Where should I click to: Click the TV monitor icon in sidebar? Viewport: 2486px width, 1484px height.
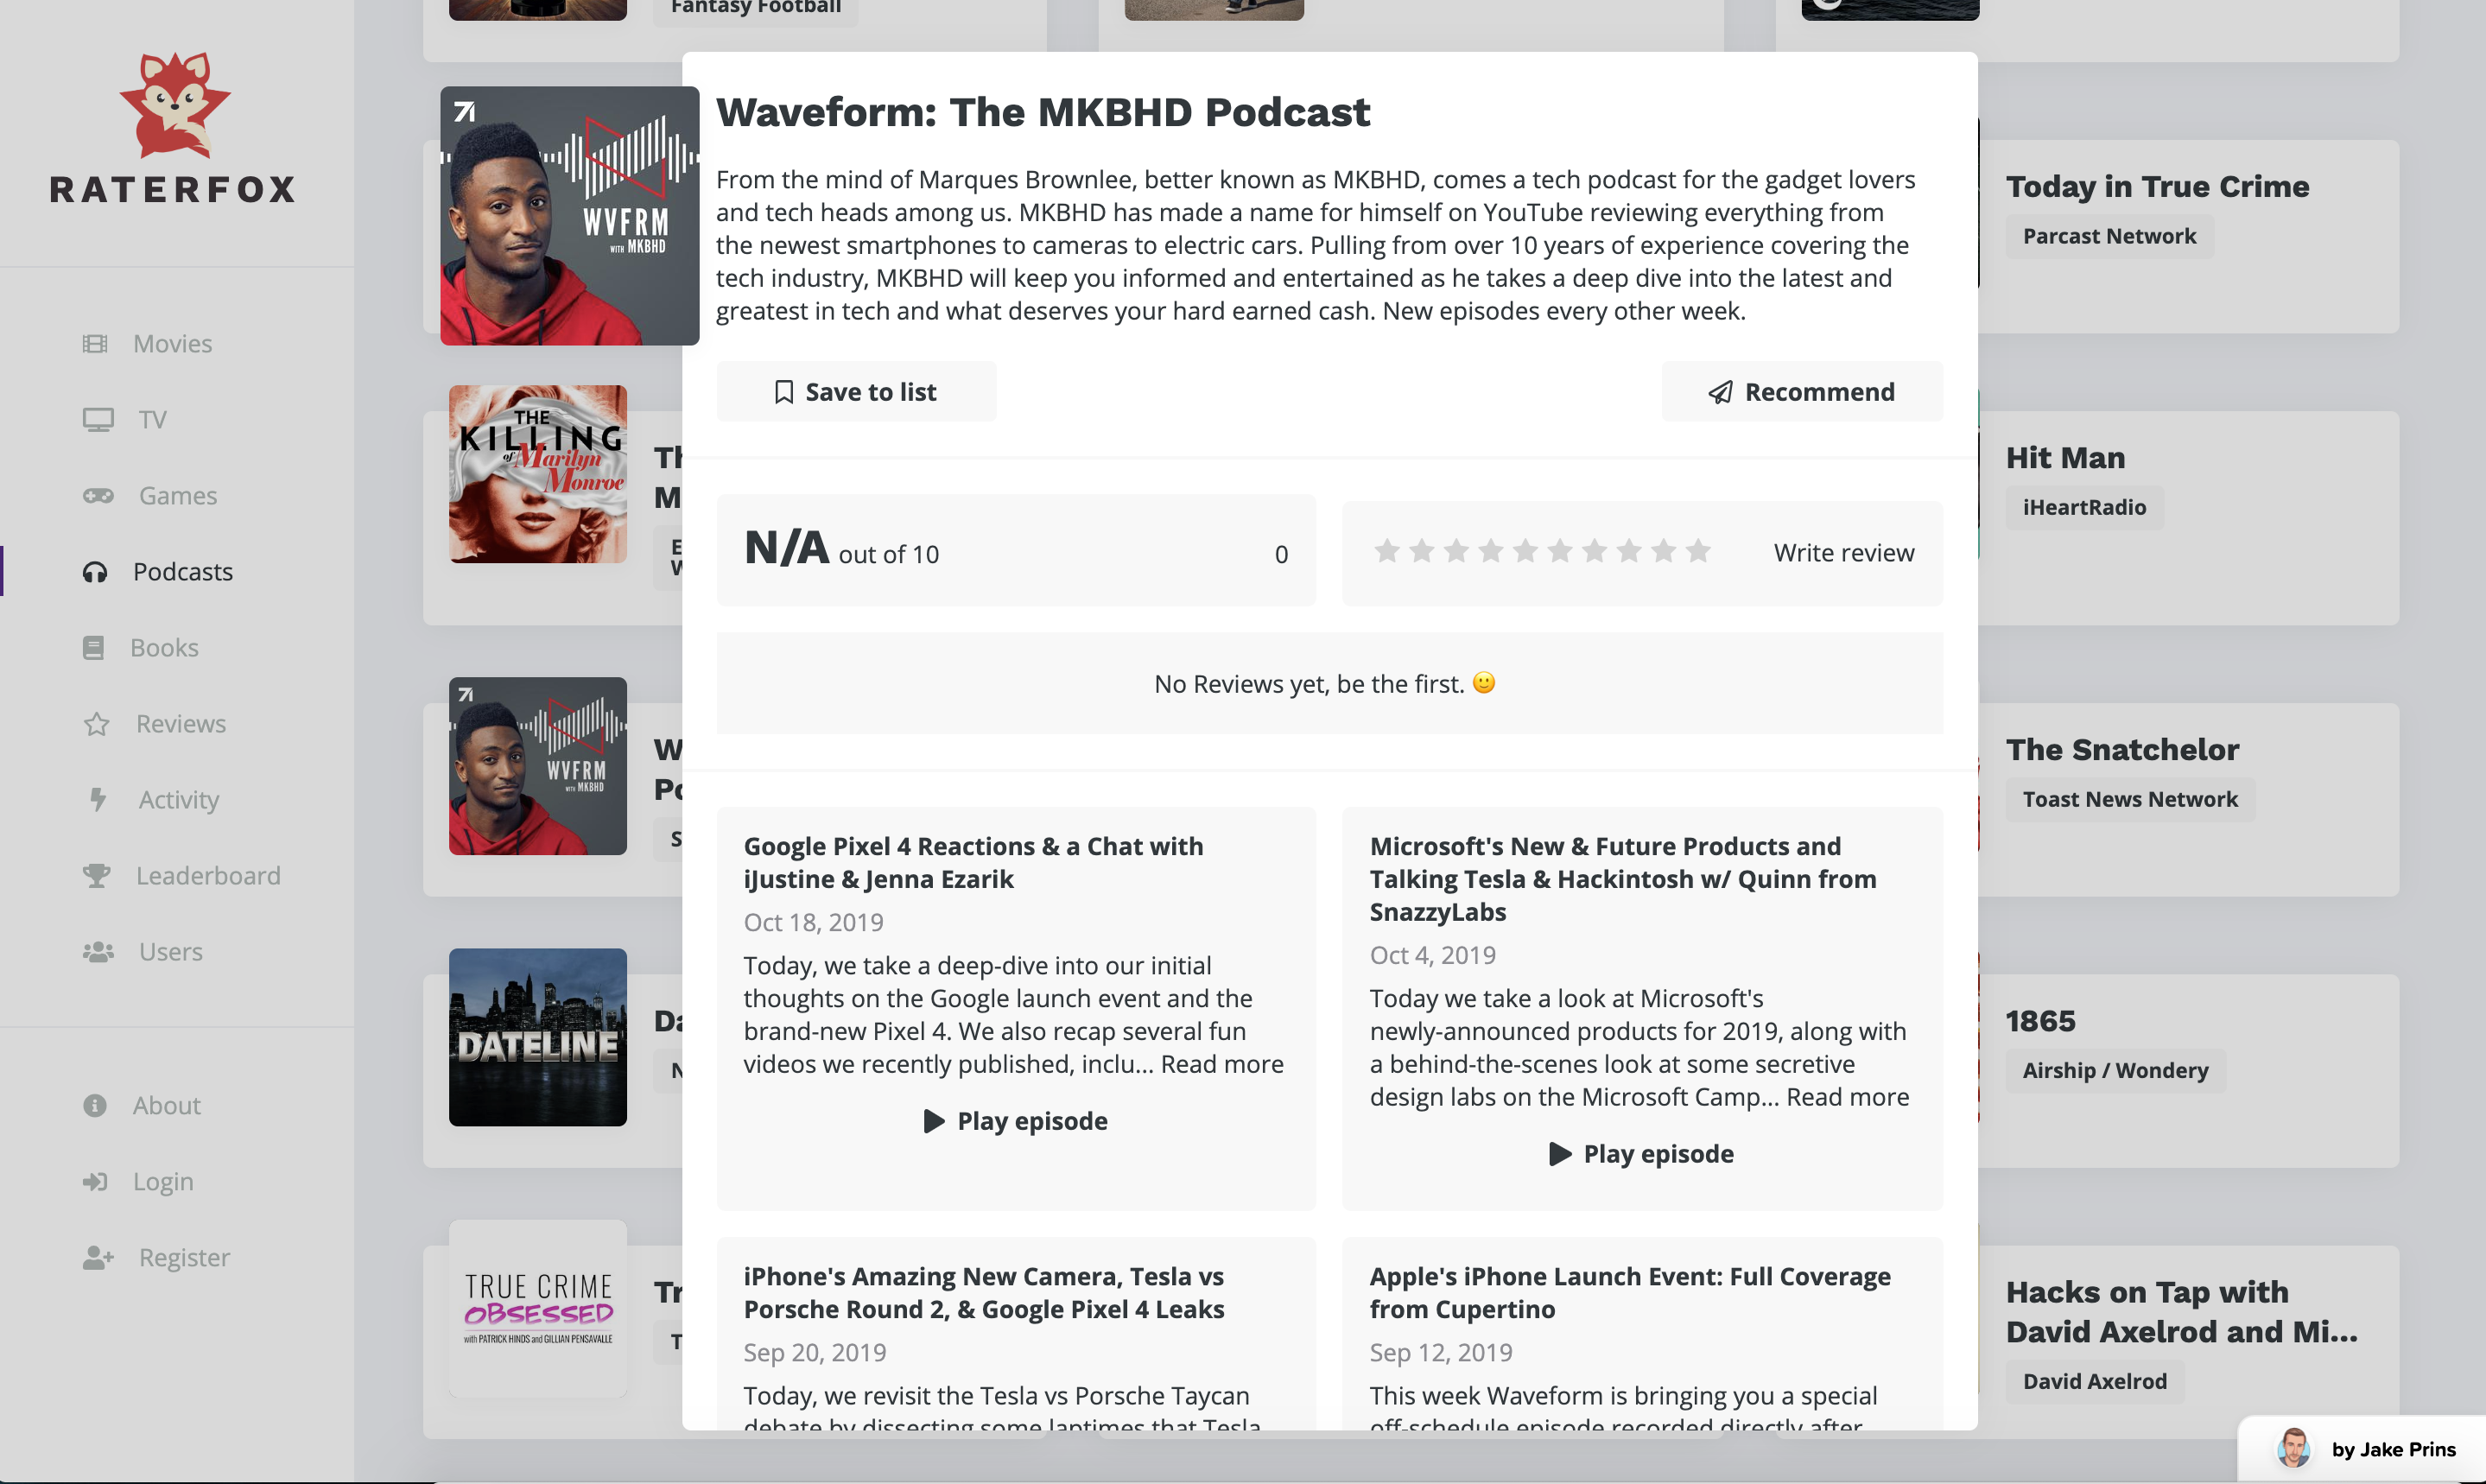(98, 420)
